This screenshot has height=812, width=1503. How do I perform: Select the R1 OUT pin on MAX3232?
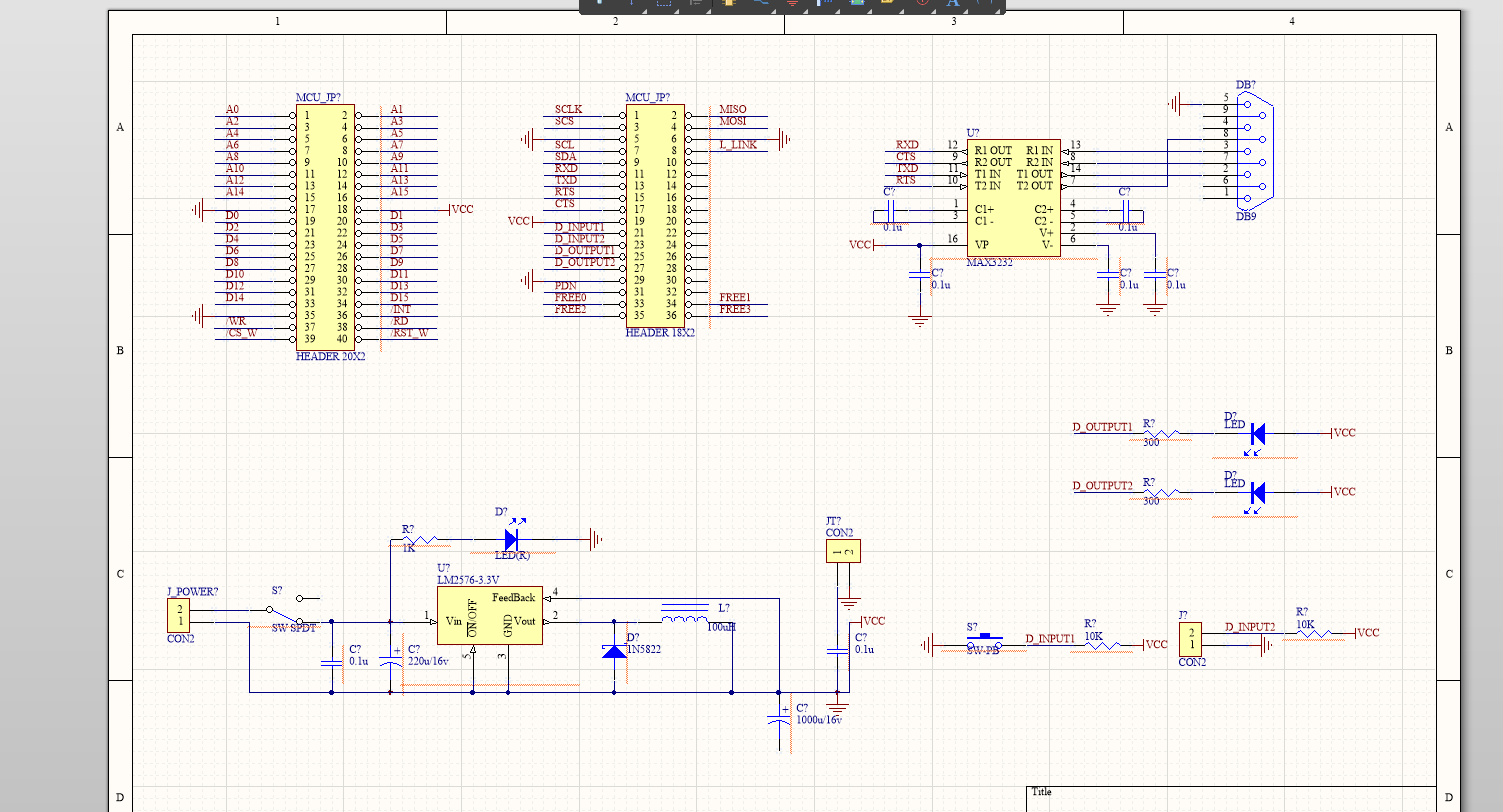point(994,150)
